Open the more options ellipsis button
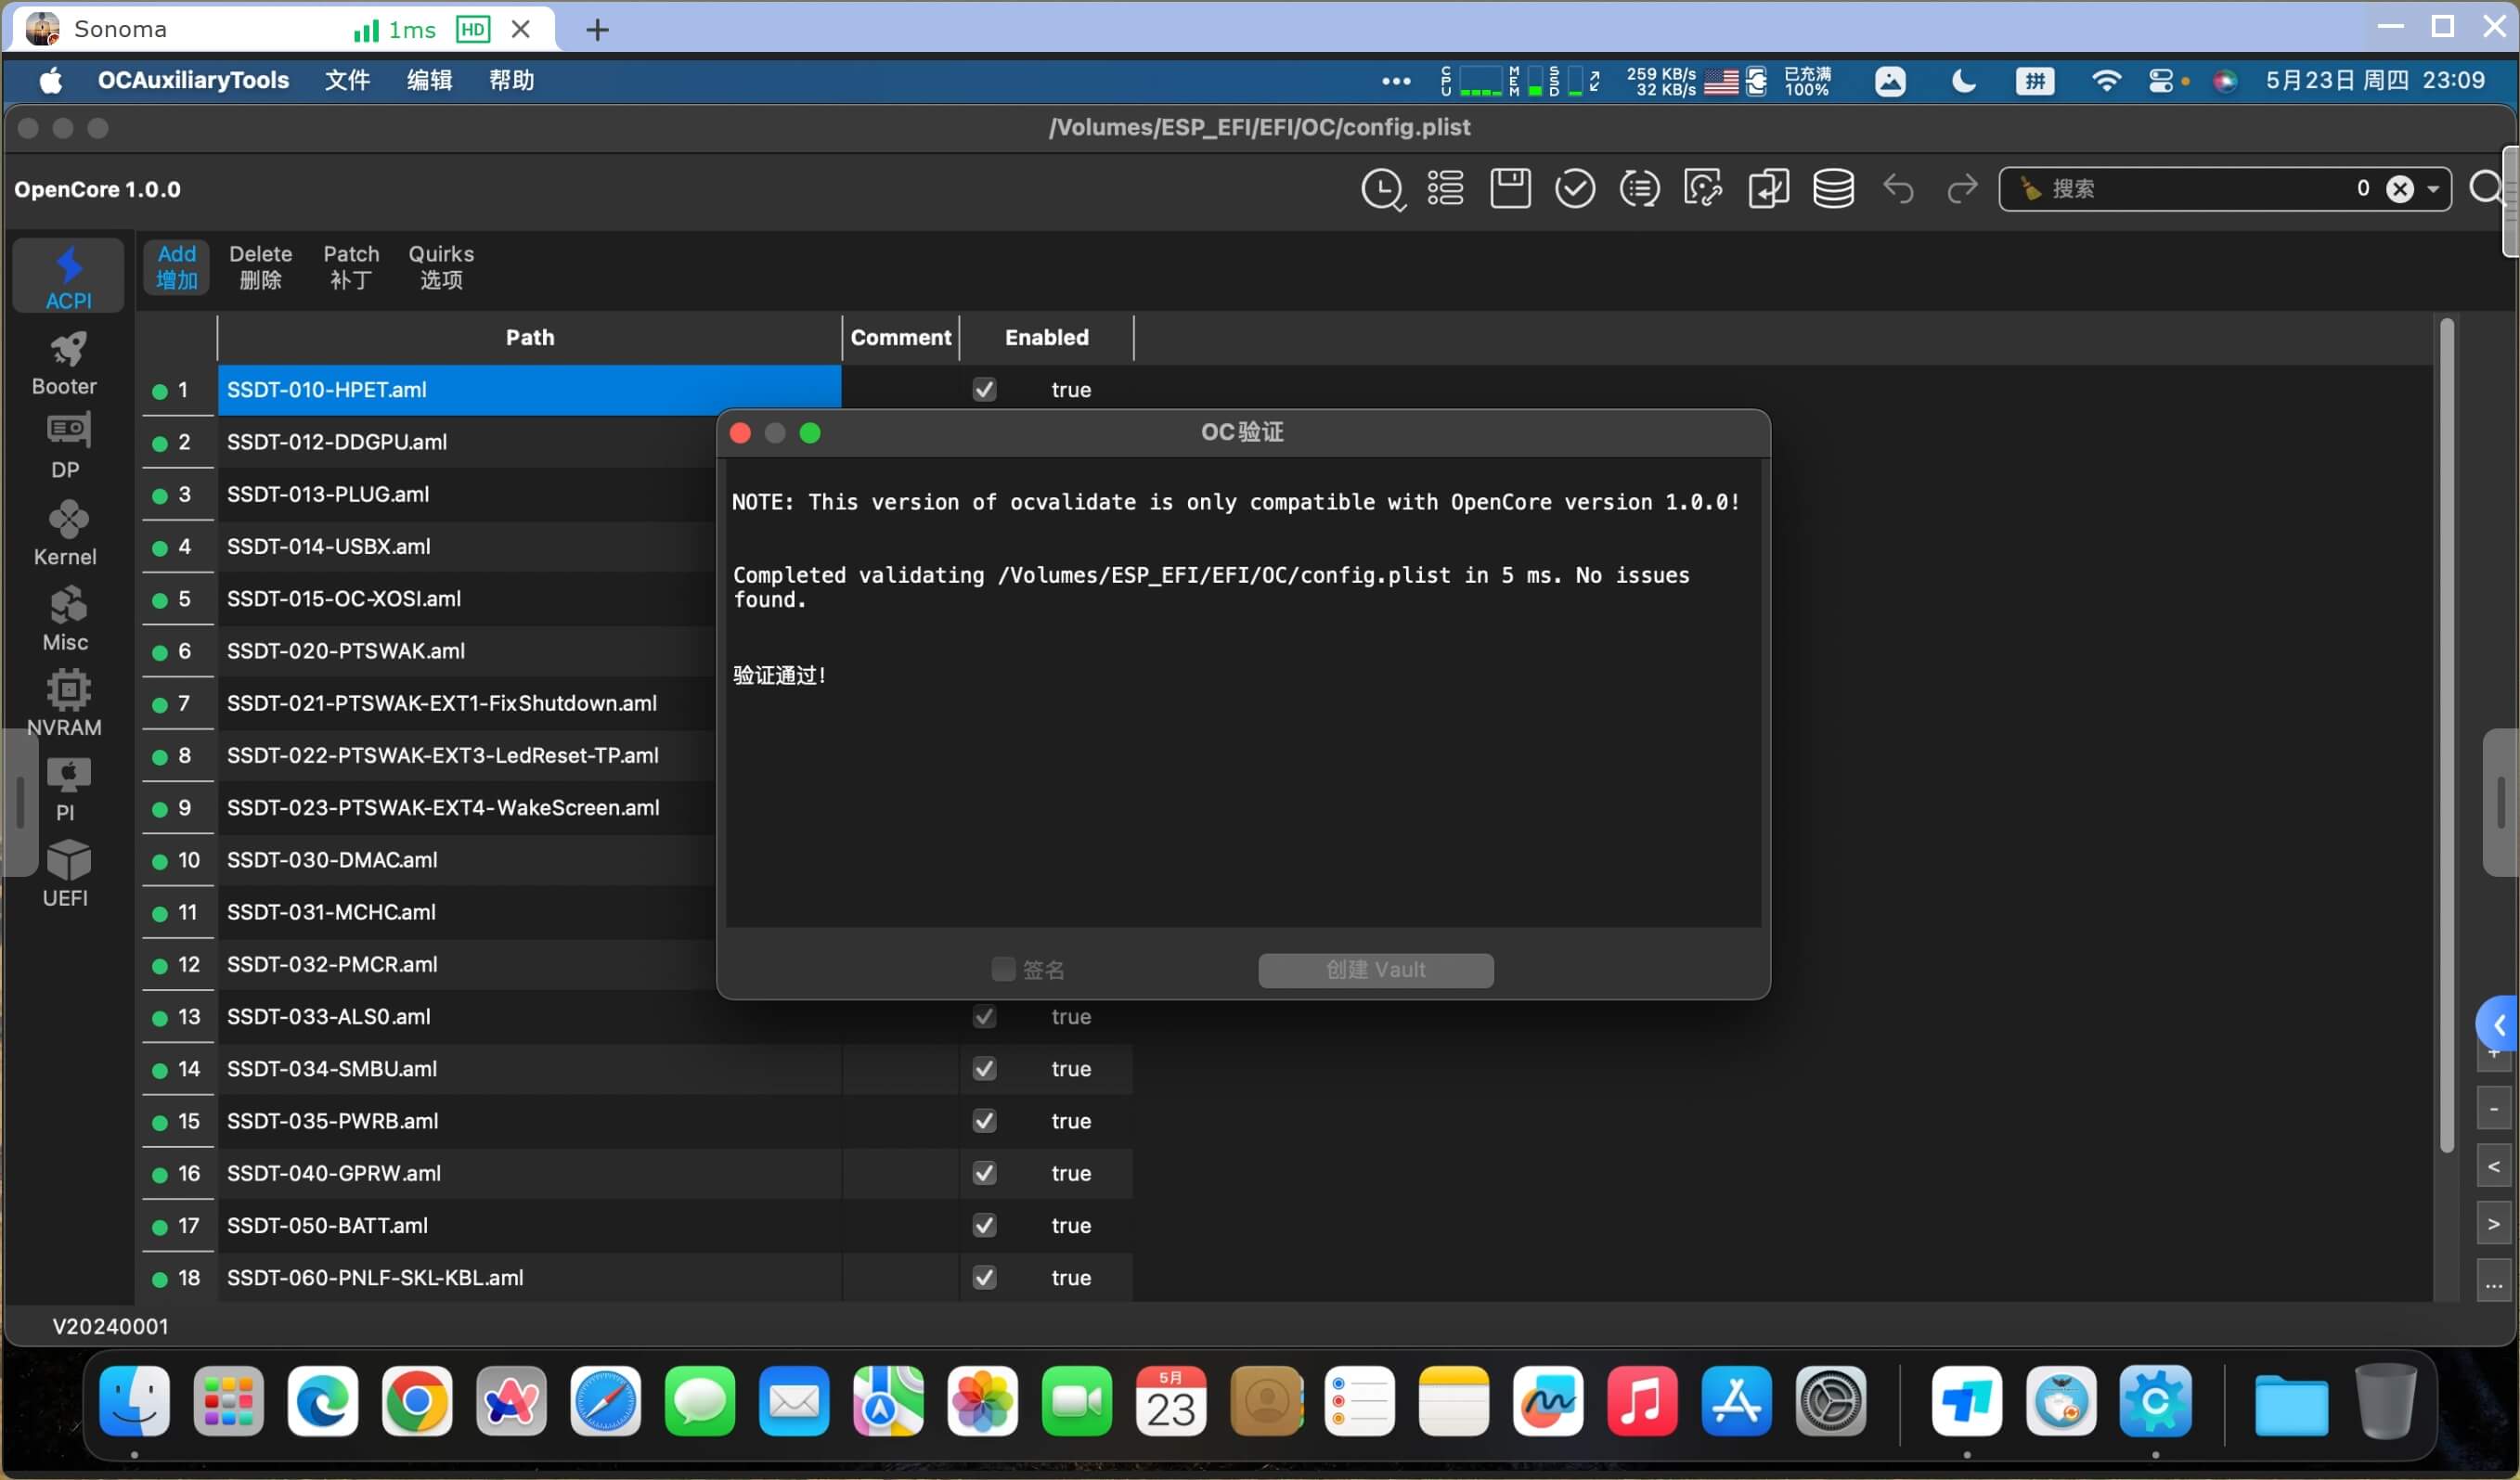This screenshot has width=2520, height=1480. coord(2494,1282)
